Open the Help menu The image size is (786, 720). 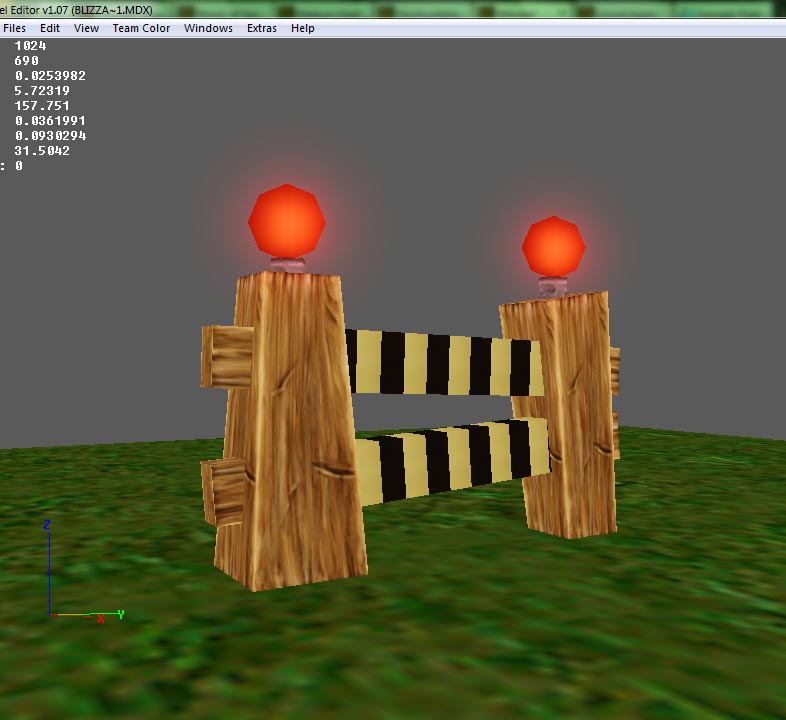[303, 28]
